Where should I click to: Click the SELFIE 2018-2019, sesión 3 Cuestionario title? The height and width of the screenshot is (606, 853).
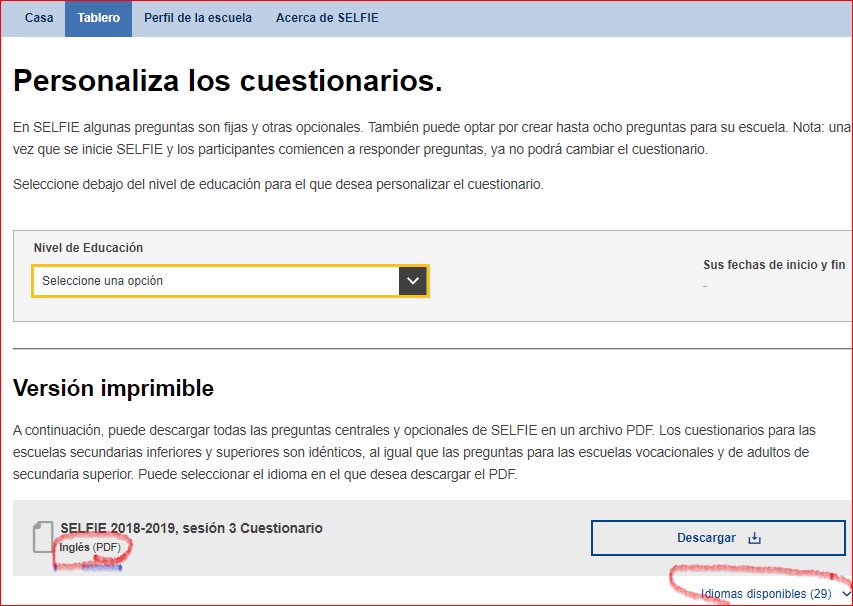pyautogui.click(x=191, y=528)
